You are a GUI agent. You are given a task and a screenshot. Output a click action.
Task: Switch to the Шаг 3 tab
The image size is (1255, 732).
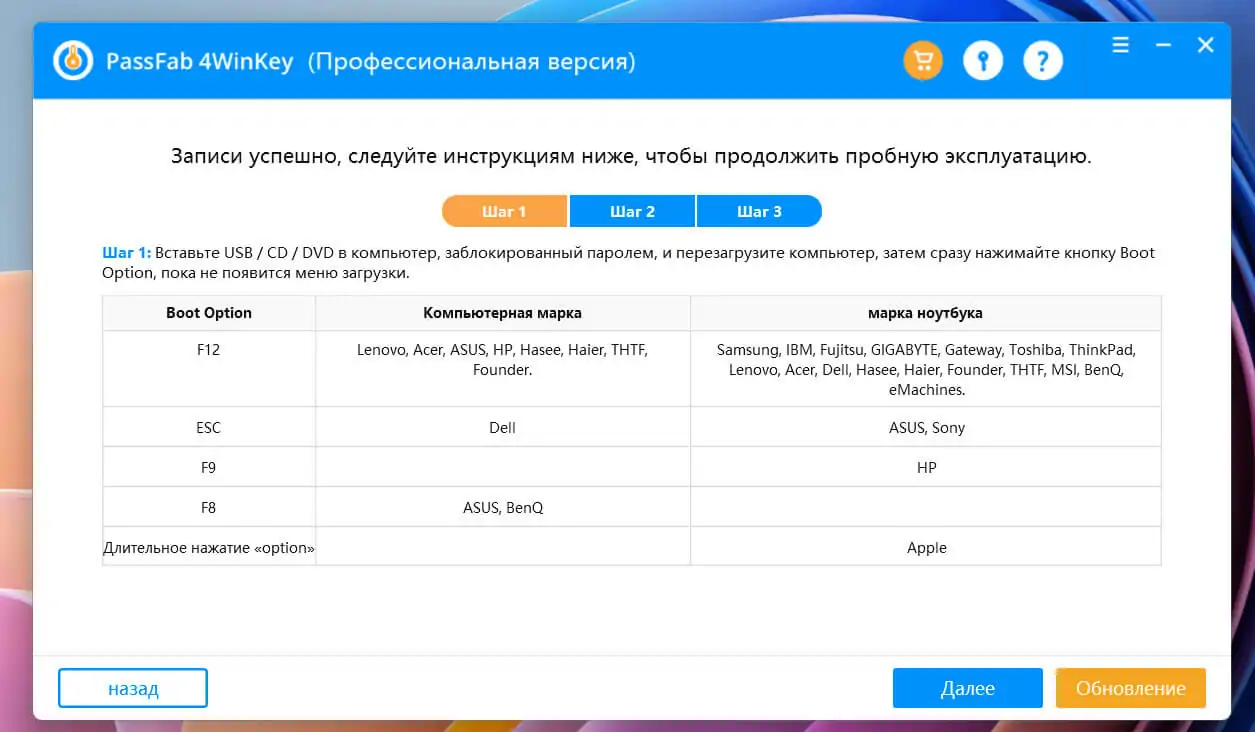coord(759,211)
